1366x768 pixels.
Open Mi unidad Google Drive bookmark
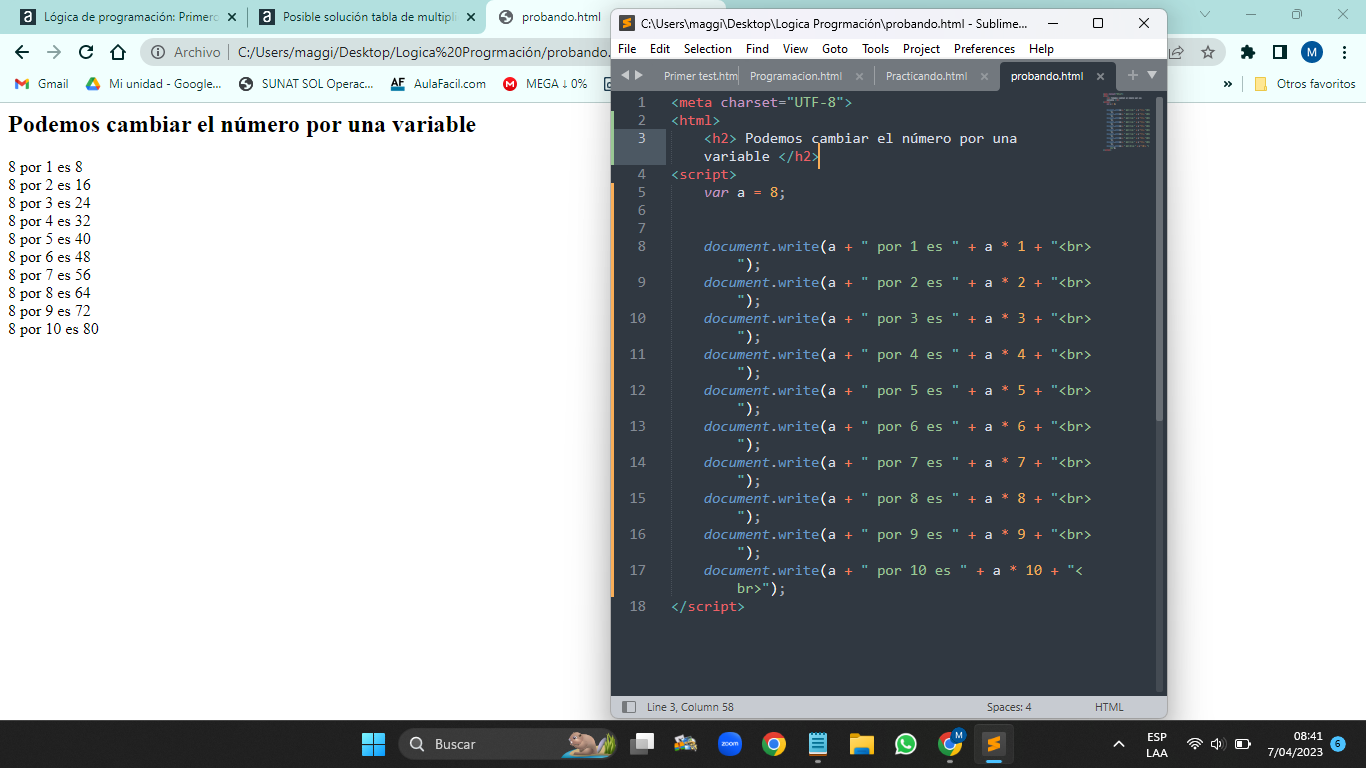(153, 84)
